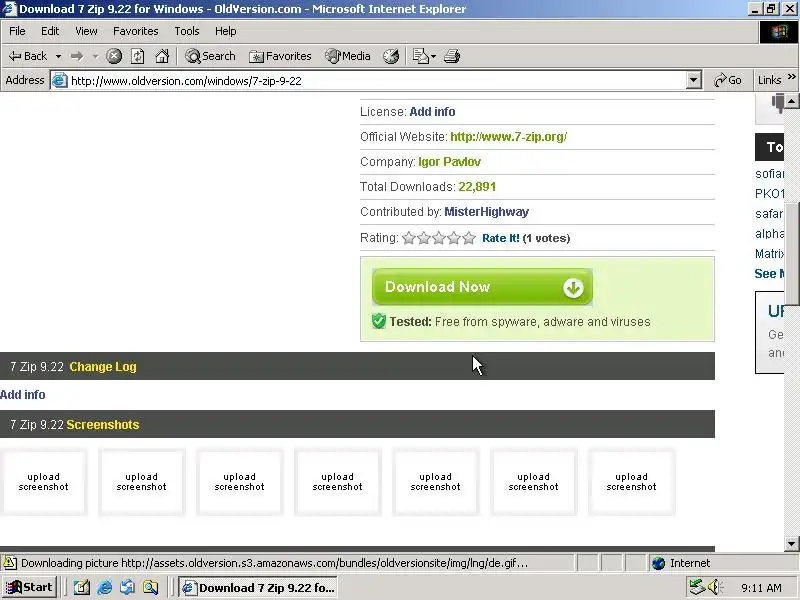Click Show Desktop quick launch icon
This screenshot has height=600, width=800.
[81, 588]
